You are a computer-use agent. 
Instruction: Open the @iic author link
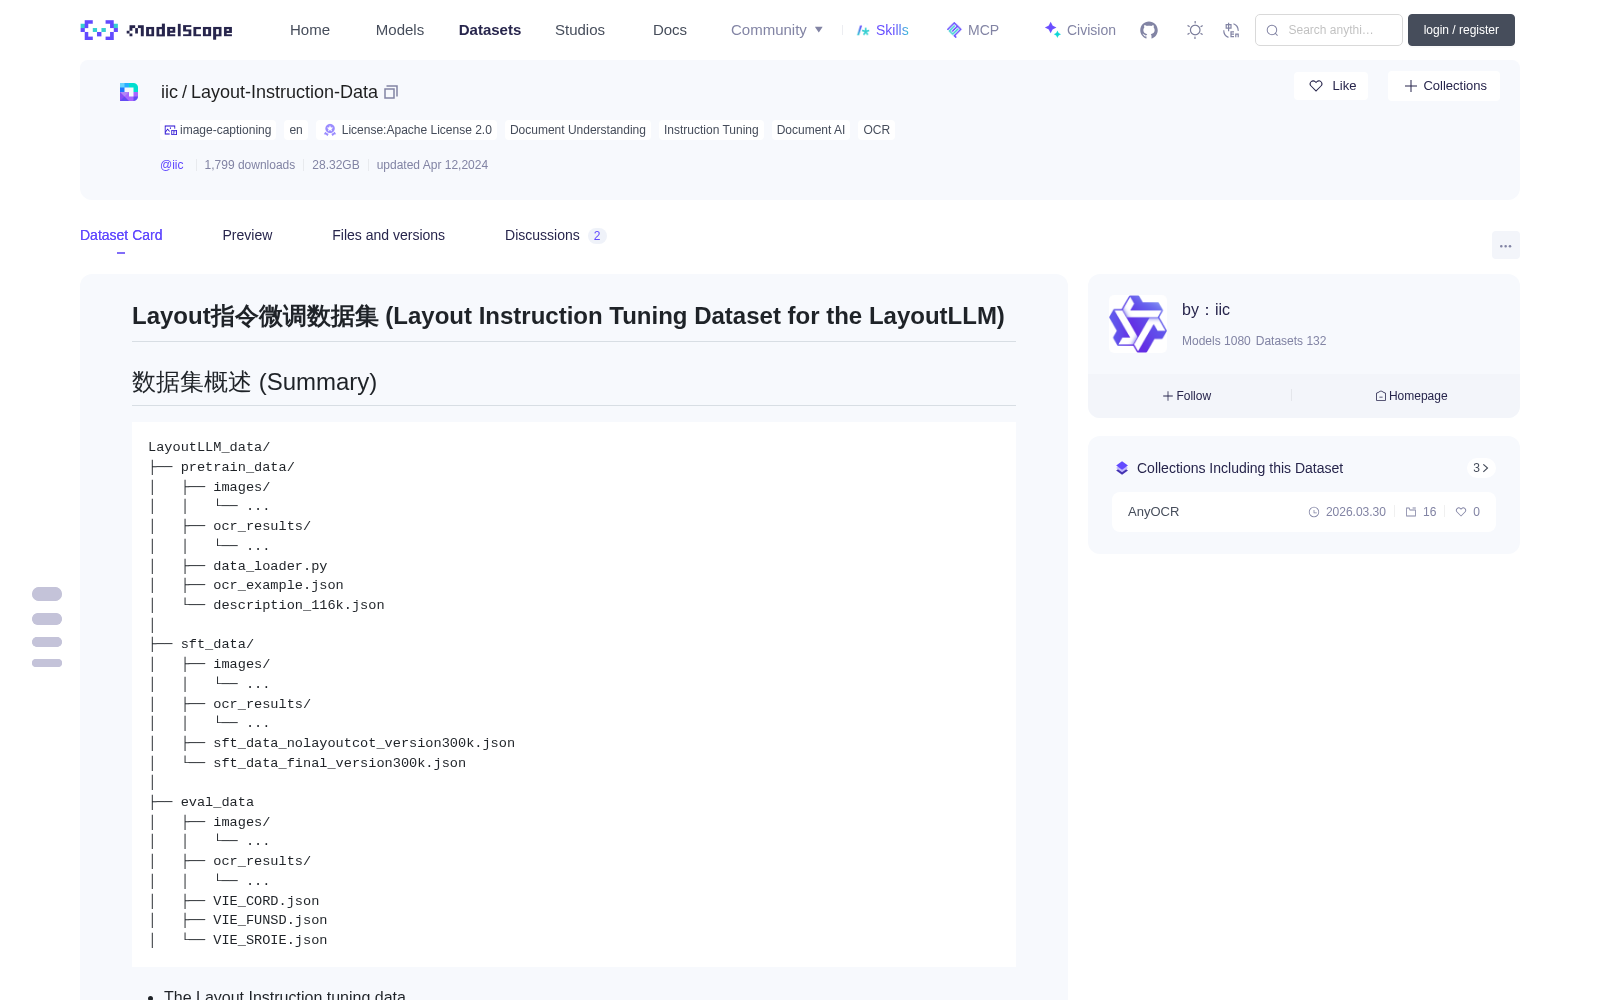(x=172, y=165)
